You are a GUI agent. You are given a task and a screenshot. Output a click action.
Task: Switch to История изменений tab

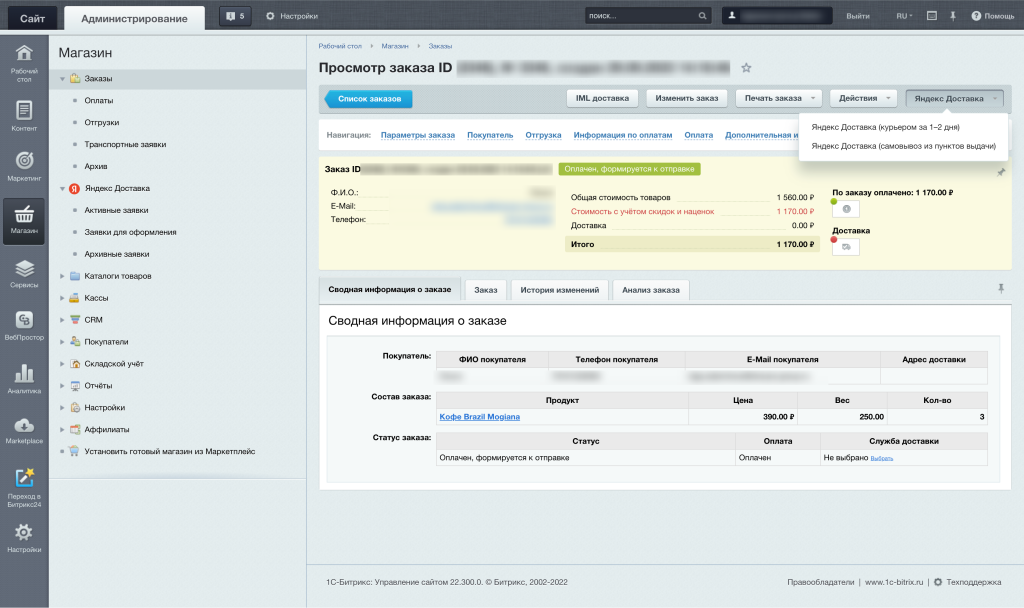tap(560, 290)
